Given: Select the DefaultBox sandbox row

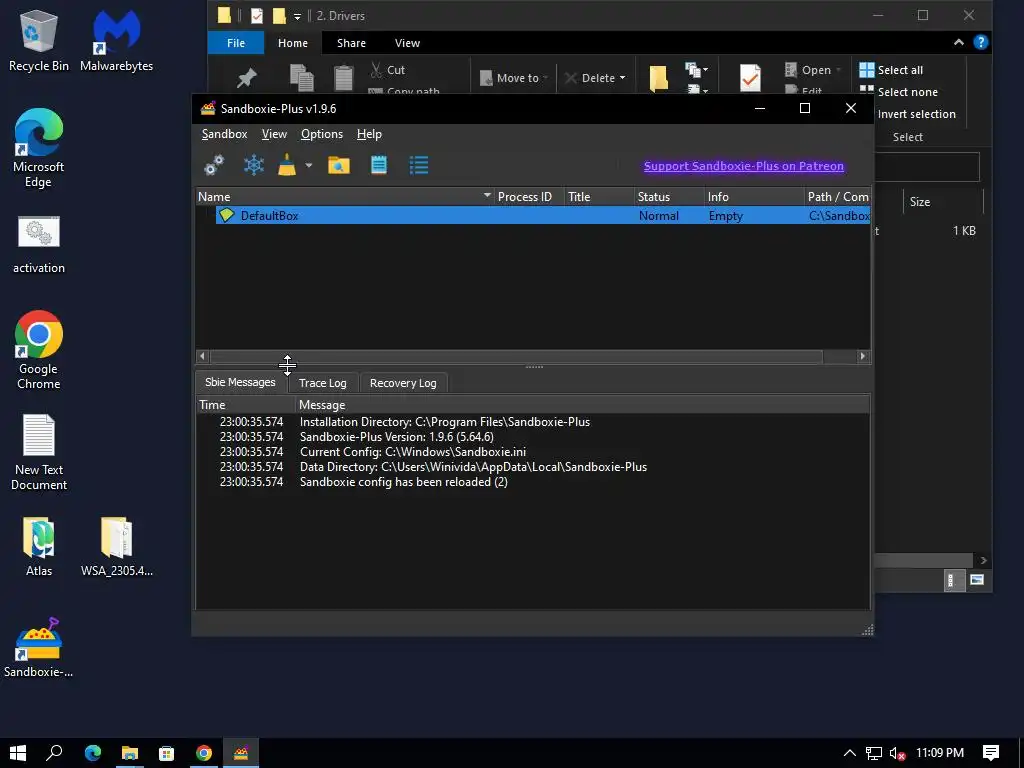Looking at the screenshot, I should 543,216.
